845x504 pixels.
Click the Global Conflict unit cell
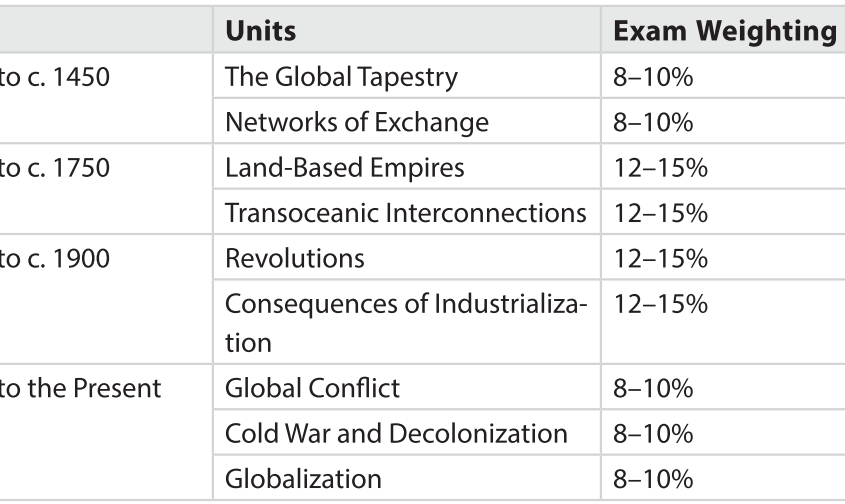coord(309,387)
